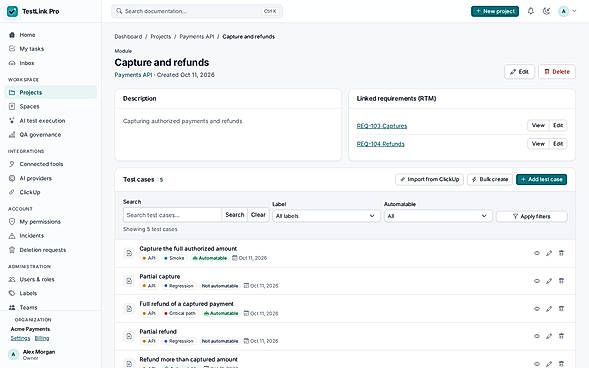Go to Home in sidebar
The image size is (589, 368).
50,35
